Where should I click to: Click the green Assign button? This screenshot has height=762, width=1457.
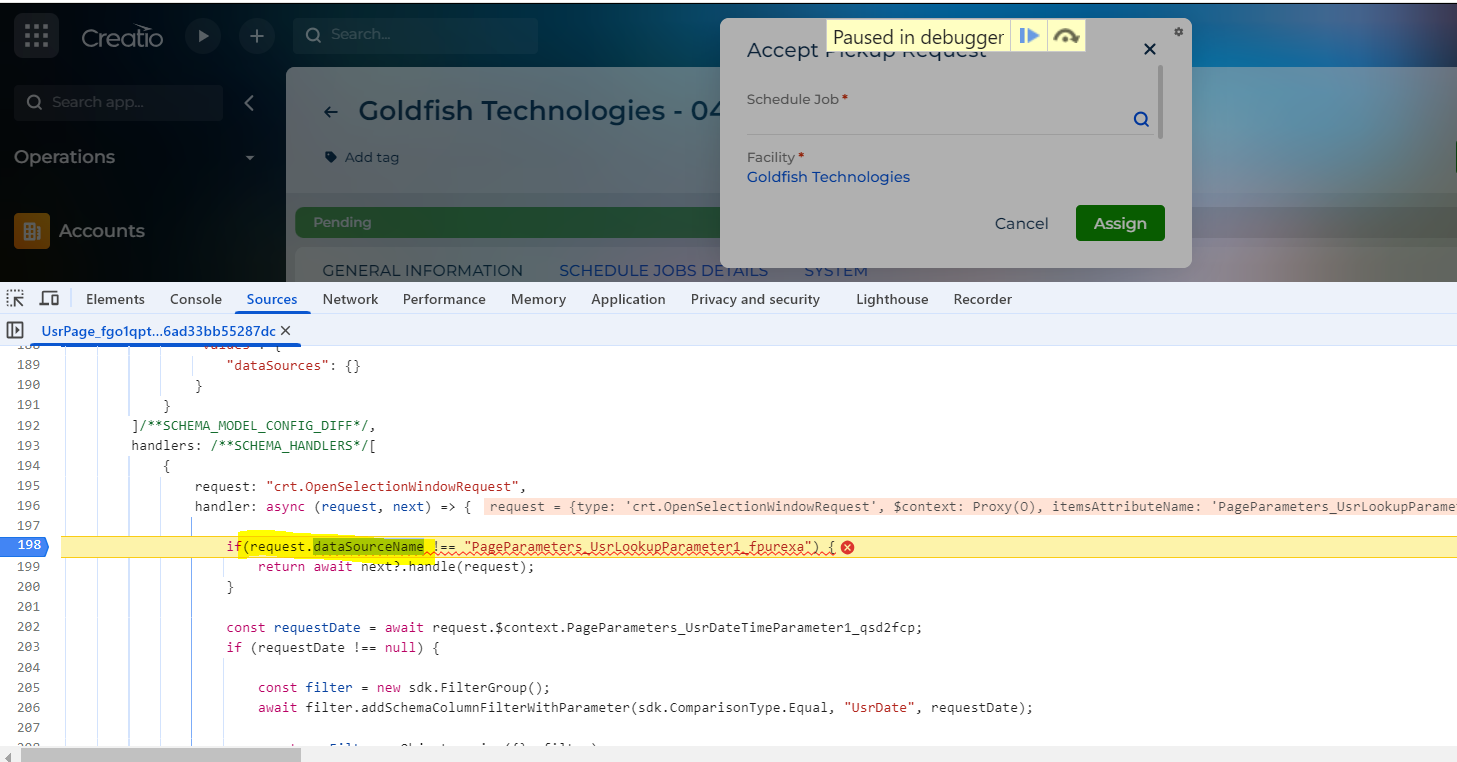[1120, 223]
